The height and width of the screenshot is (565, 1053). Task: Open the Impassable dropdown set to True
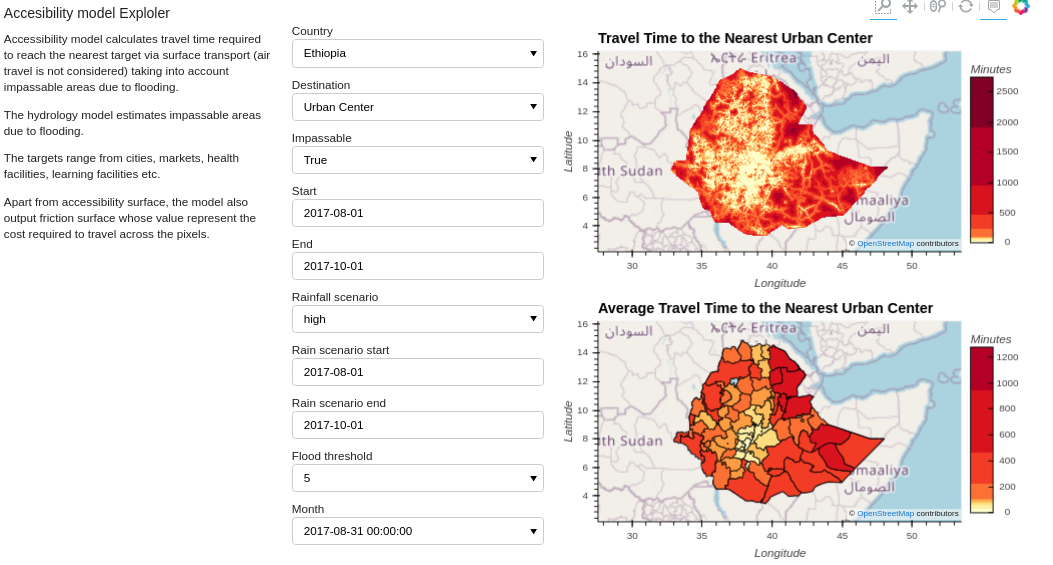pyautogui.click(x=417, y=160)
